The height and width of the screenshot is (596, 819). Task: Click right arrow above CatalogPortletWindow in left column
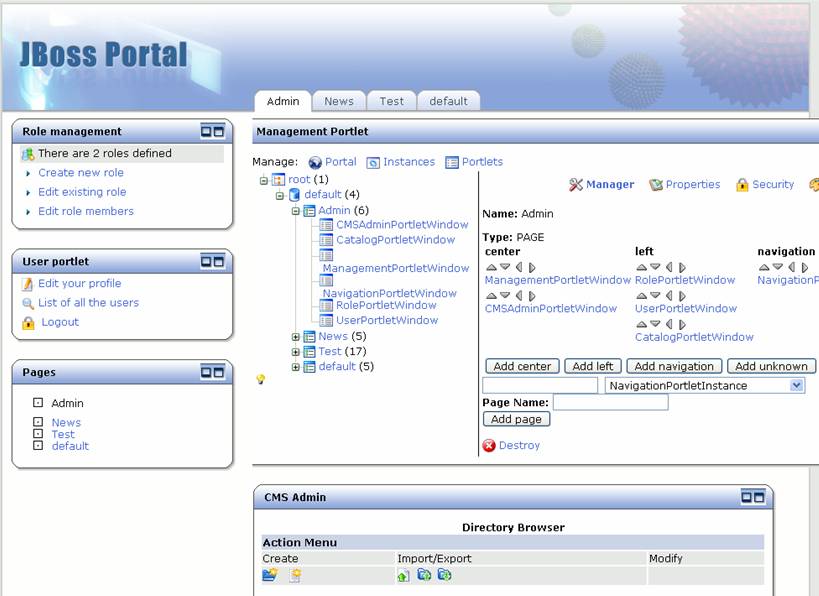point(682,324)
